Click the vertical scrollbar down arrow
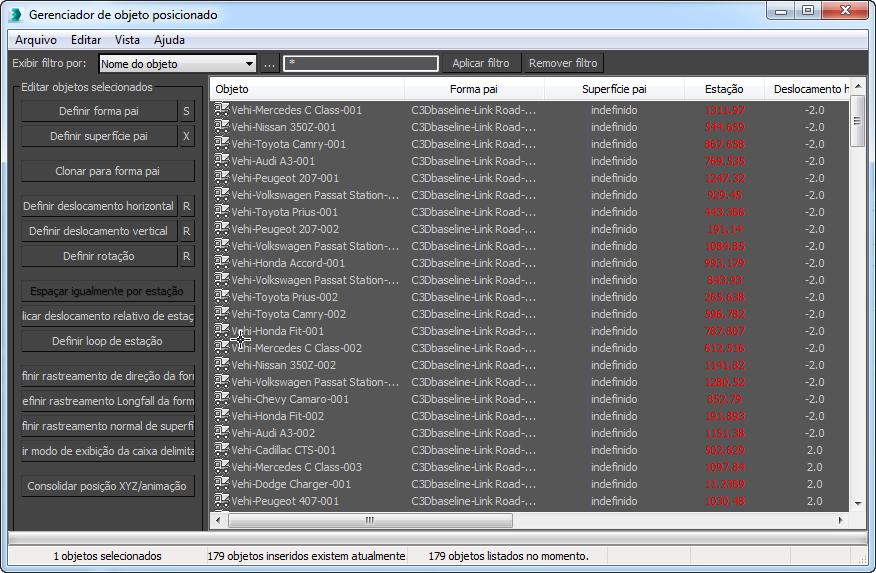Viewport: 876px width, 573px height. pyautogui.click(x=858, y=504)
